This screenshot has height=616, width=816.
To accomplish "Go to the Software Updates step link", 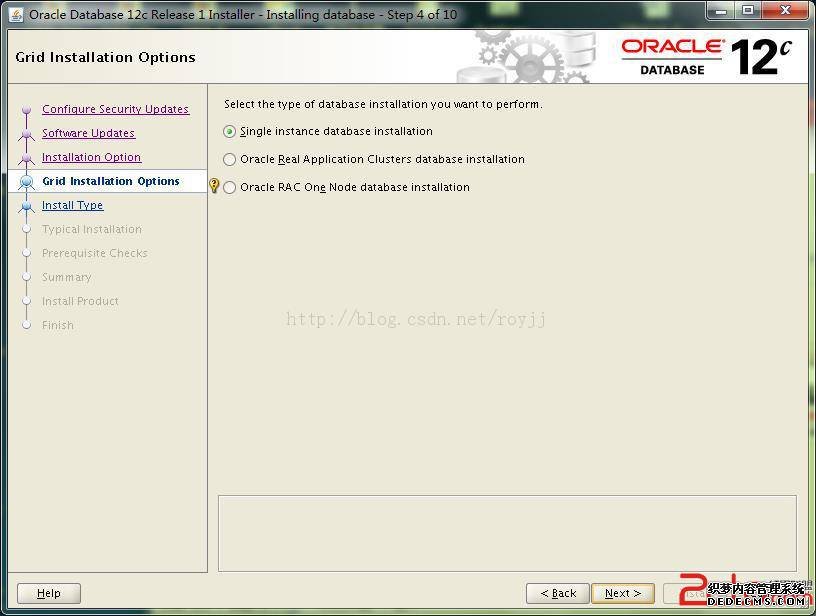I will point(88,134).
